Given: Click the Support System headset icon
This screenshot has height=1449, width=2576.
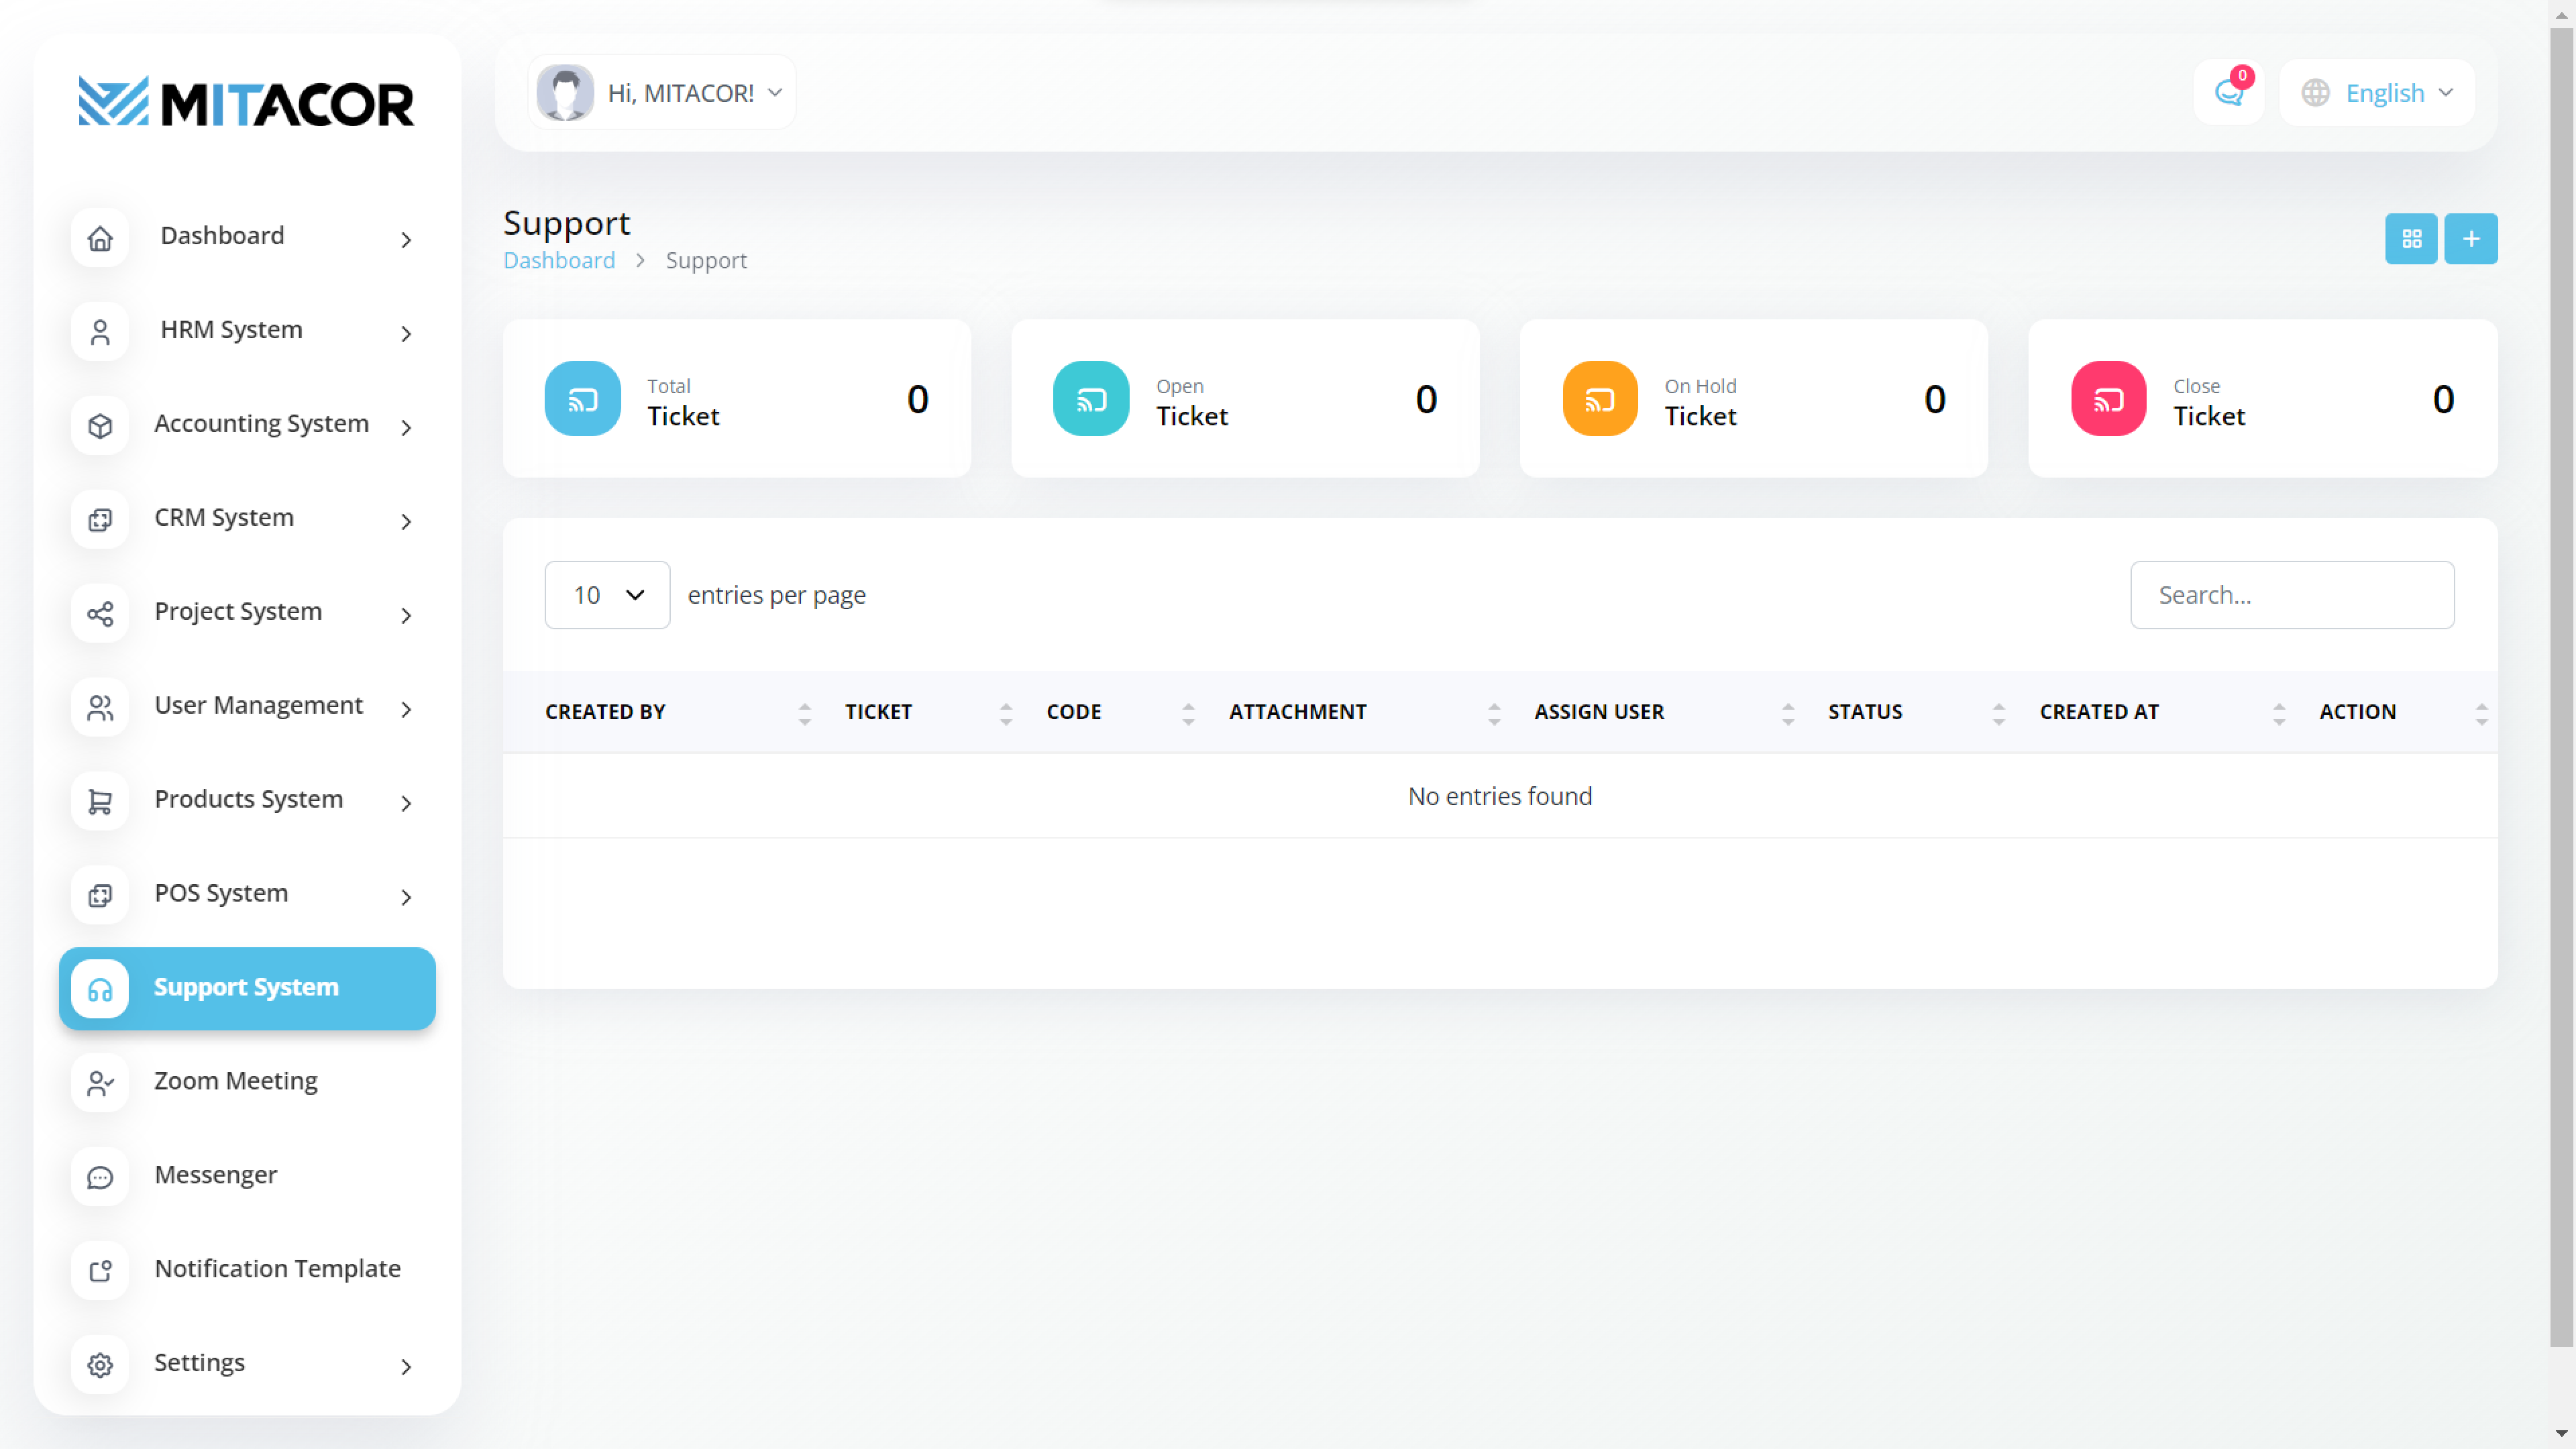Looking at the screenshot, I should (x=100, y=989).
